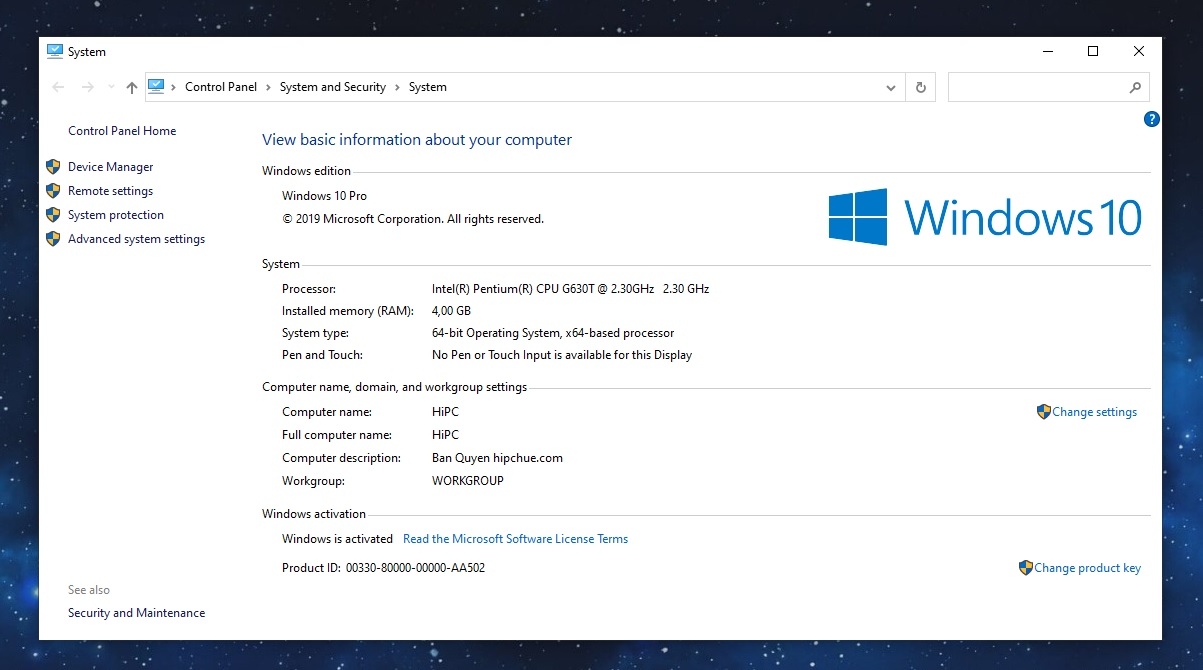The height and width of the screenshot is (670, 1203).
Task: Click the "Ban Quyen hipchue.com" description
Action: point(497,458)
